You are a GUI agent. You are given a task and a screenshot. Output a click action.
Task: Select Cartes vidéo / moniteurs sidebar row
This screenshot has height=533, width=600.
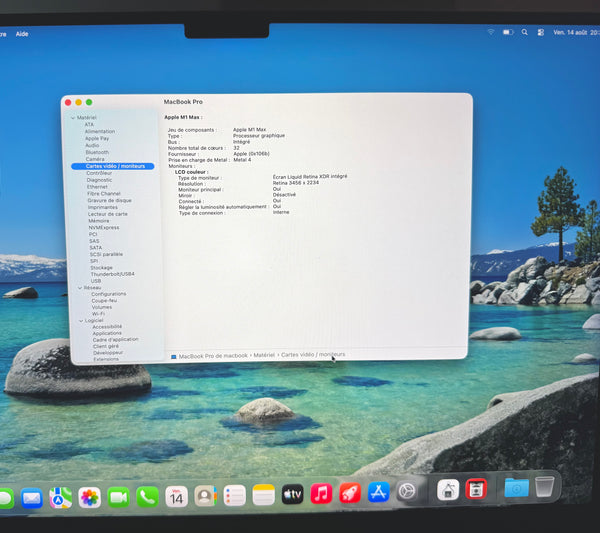[x=113, y=166]
